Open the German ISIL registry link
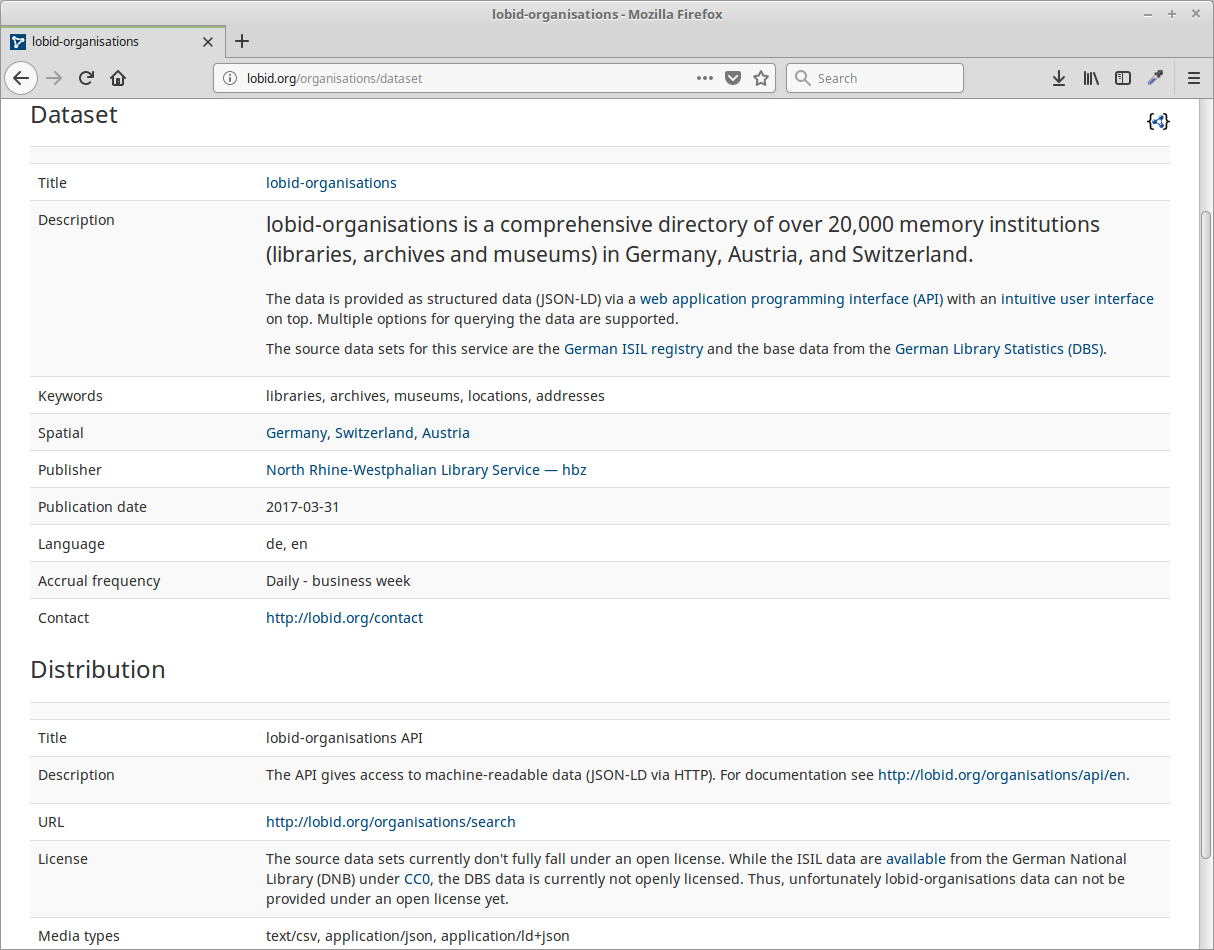Viewport: 1214px width, 950px height. click(633, 349)
